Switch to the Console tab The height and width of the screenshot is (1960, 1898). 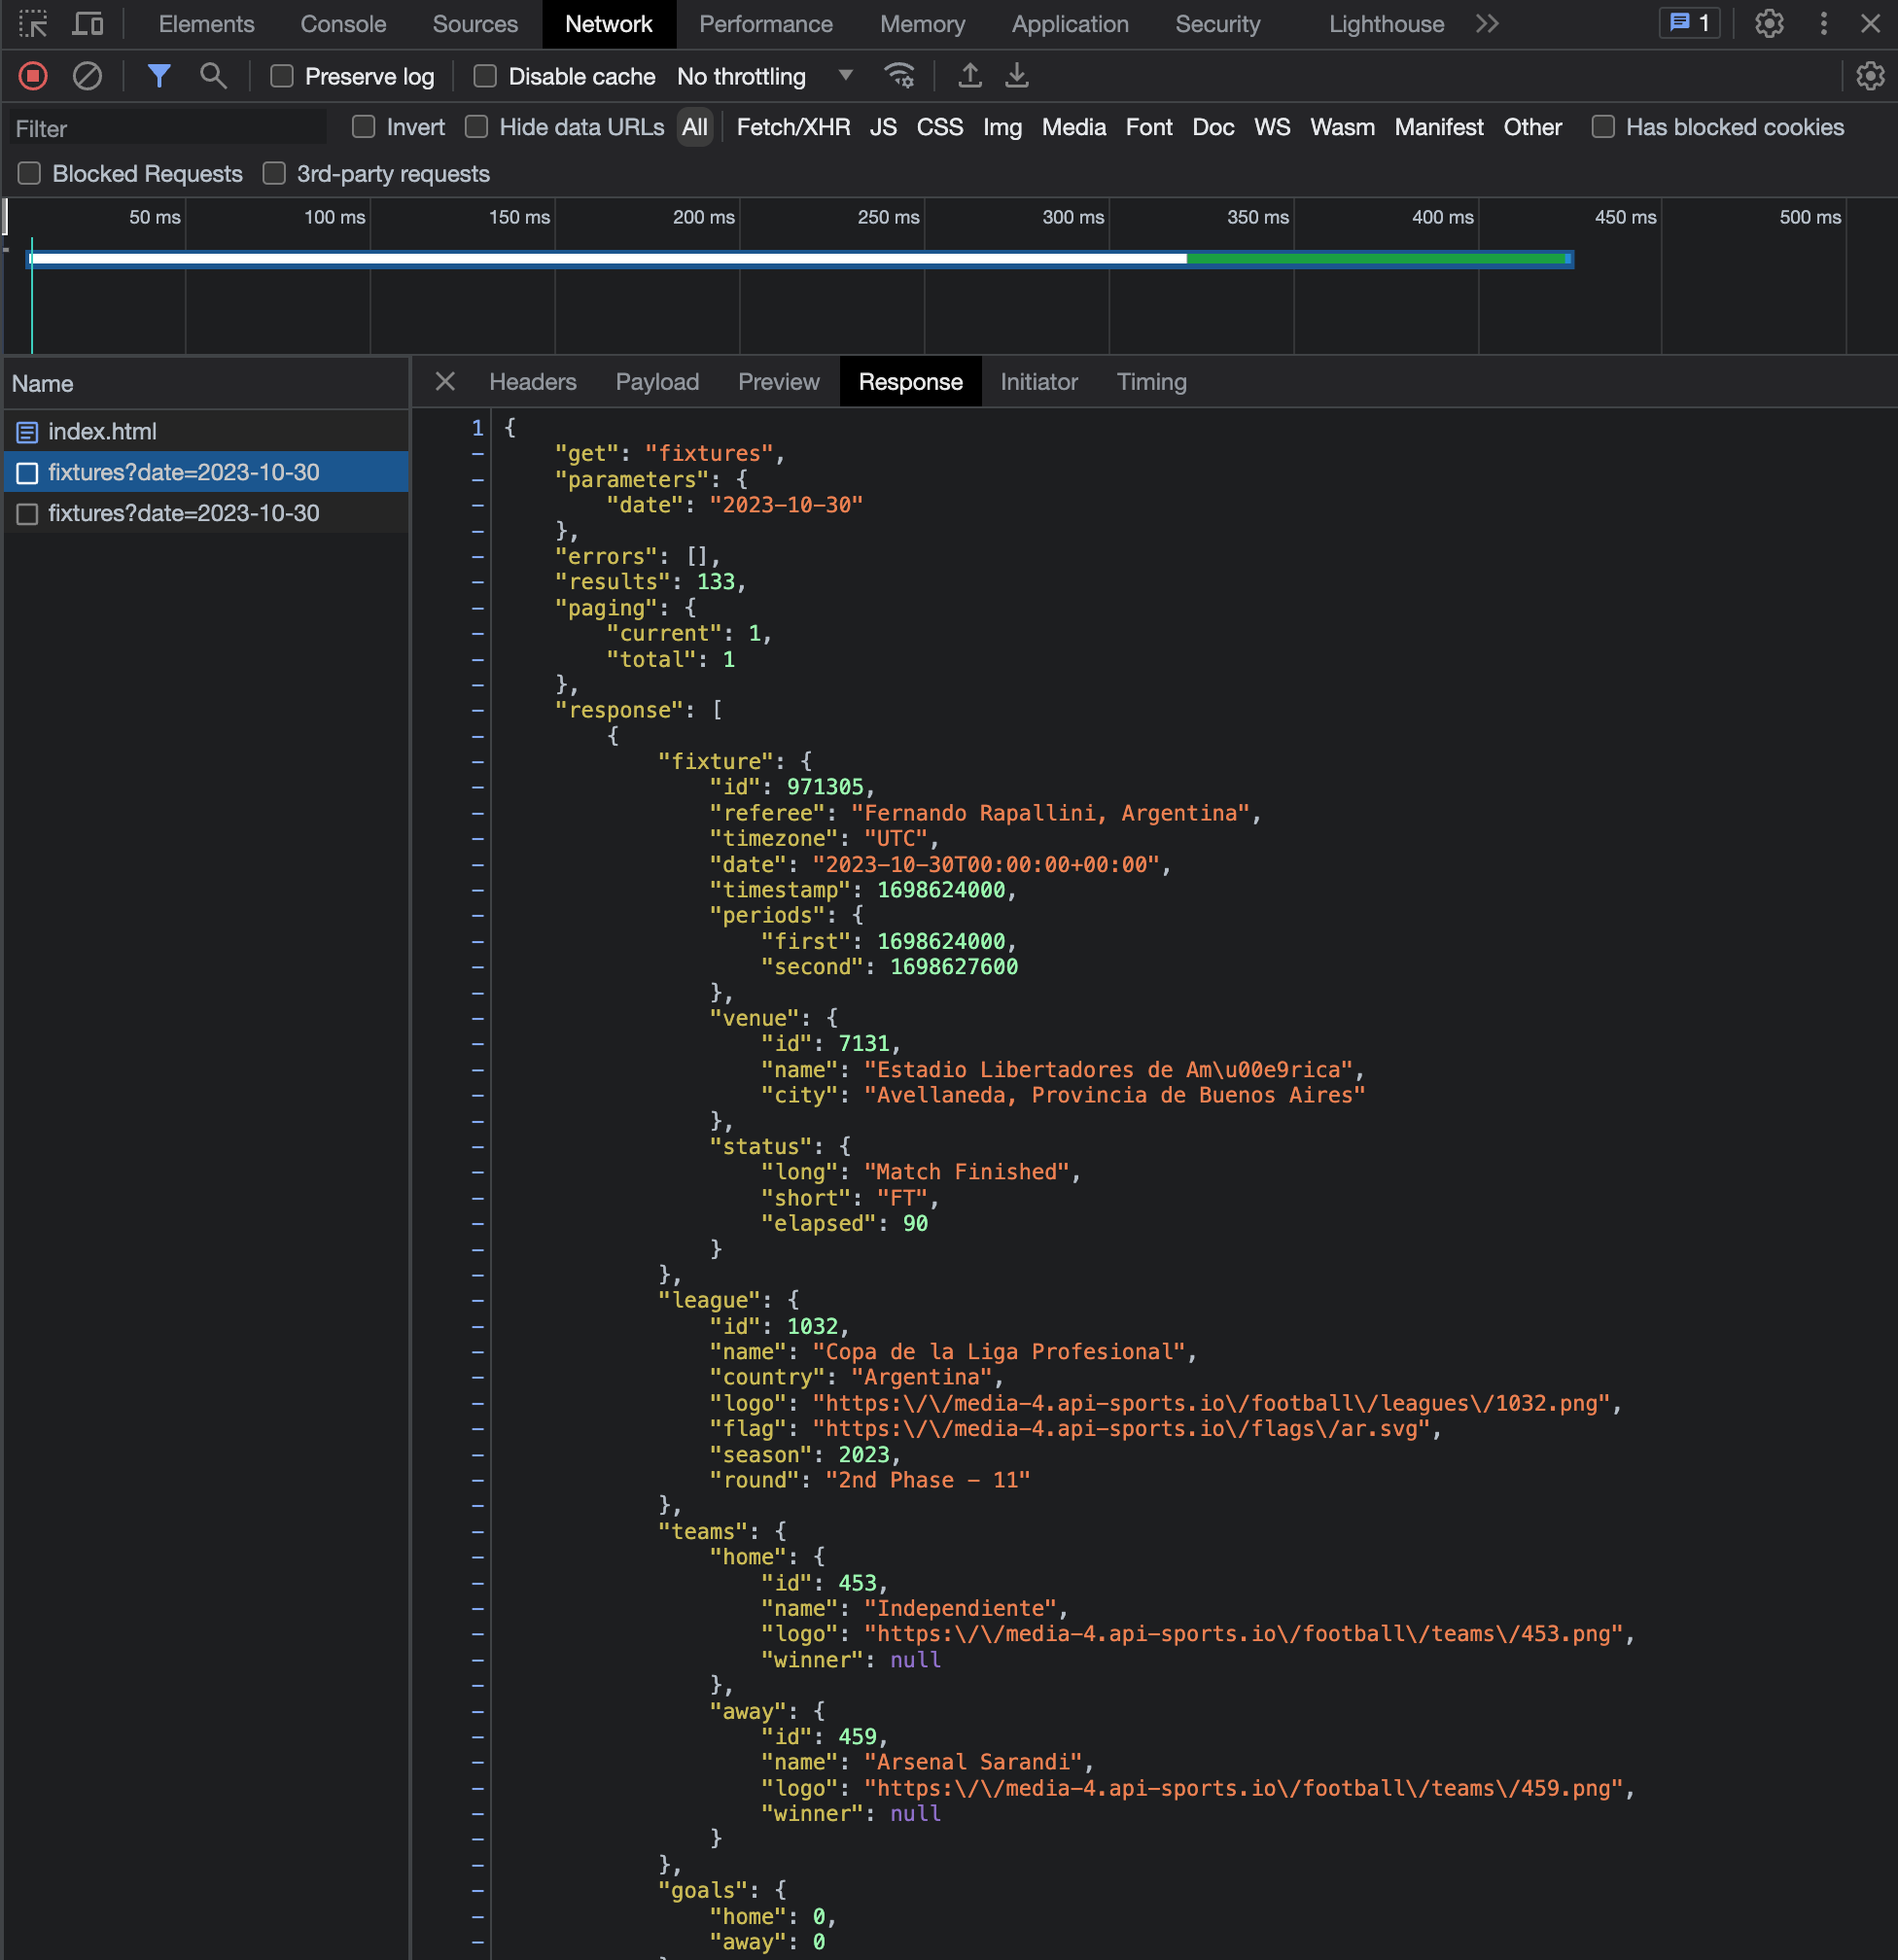pos(343,24)
